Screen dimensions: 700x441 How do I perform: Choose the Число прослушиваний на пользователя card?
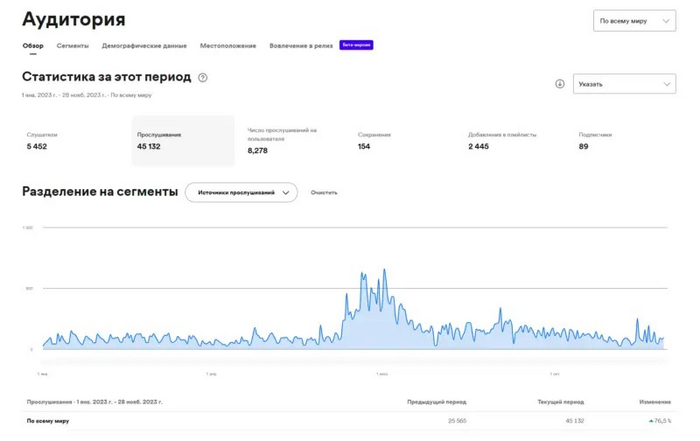[293, 141]
